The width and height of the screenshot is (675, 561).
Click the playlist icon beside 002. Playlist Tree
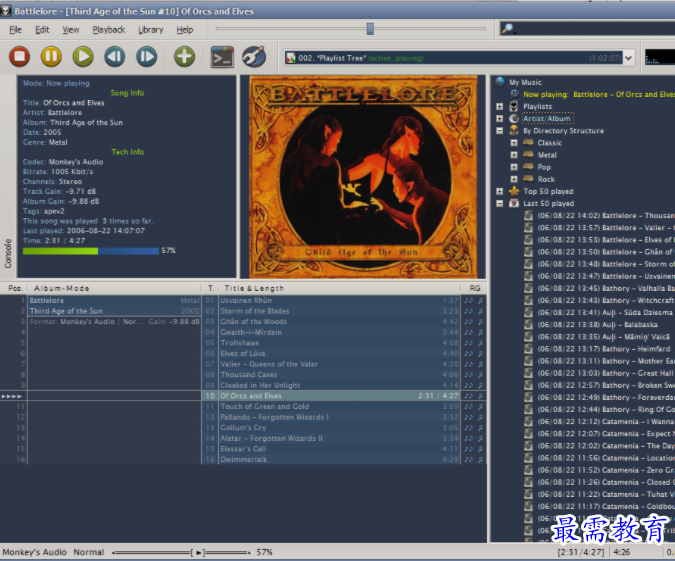[291, 58]
